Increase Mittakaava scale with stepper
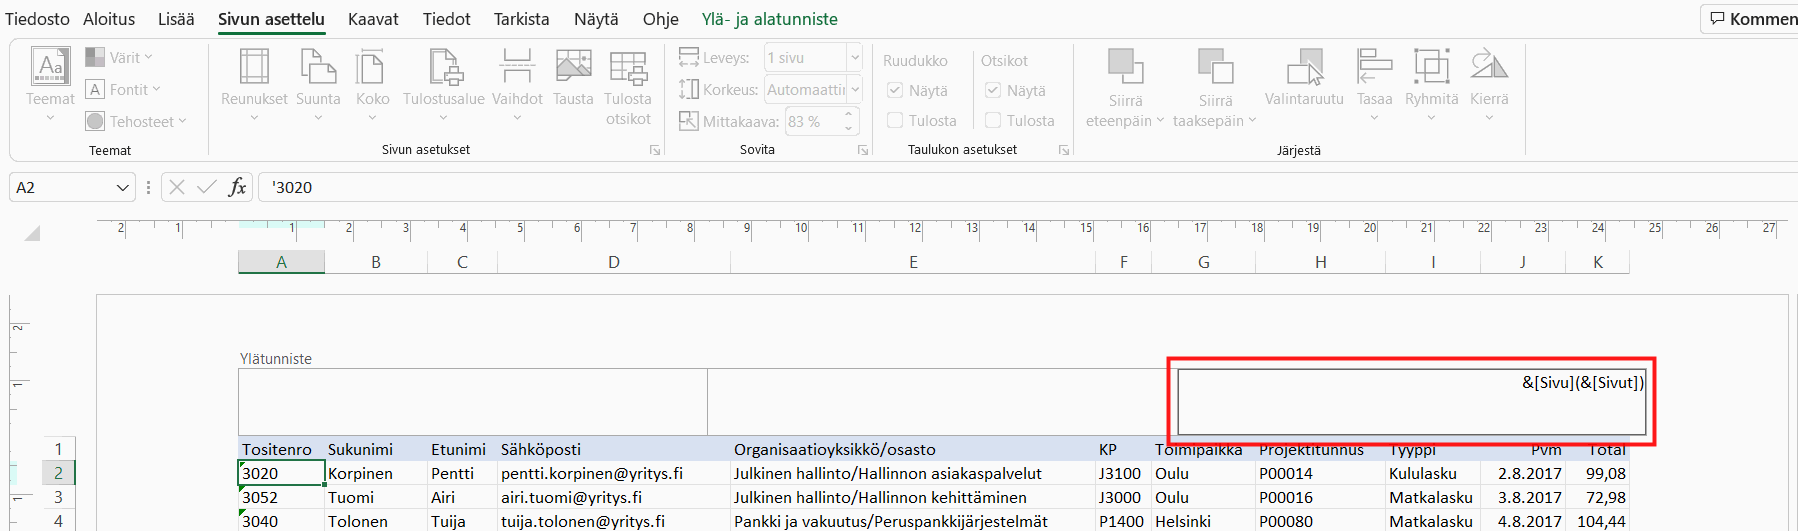Image resolution: width=1798 pixels, height=531 pixels. coord(849,115)
